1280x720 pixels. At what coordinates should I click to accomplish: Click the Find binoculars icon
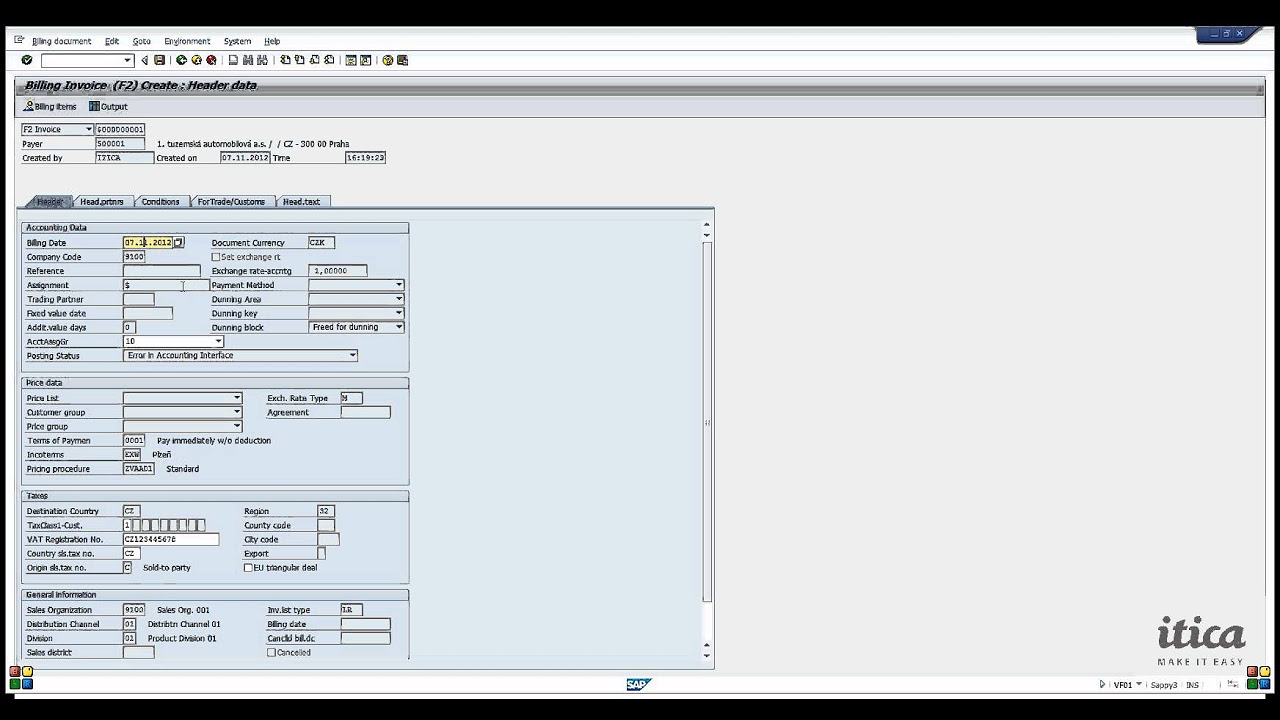248,60
